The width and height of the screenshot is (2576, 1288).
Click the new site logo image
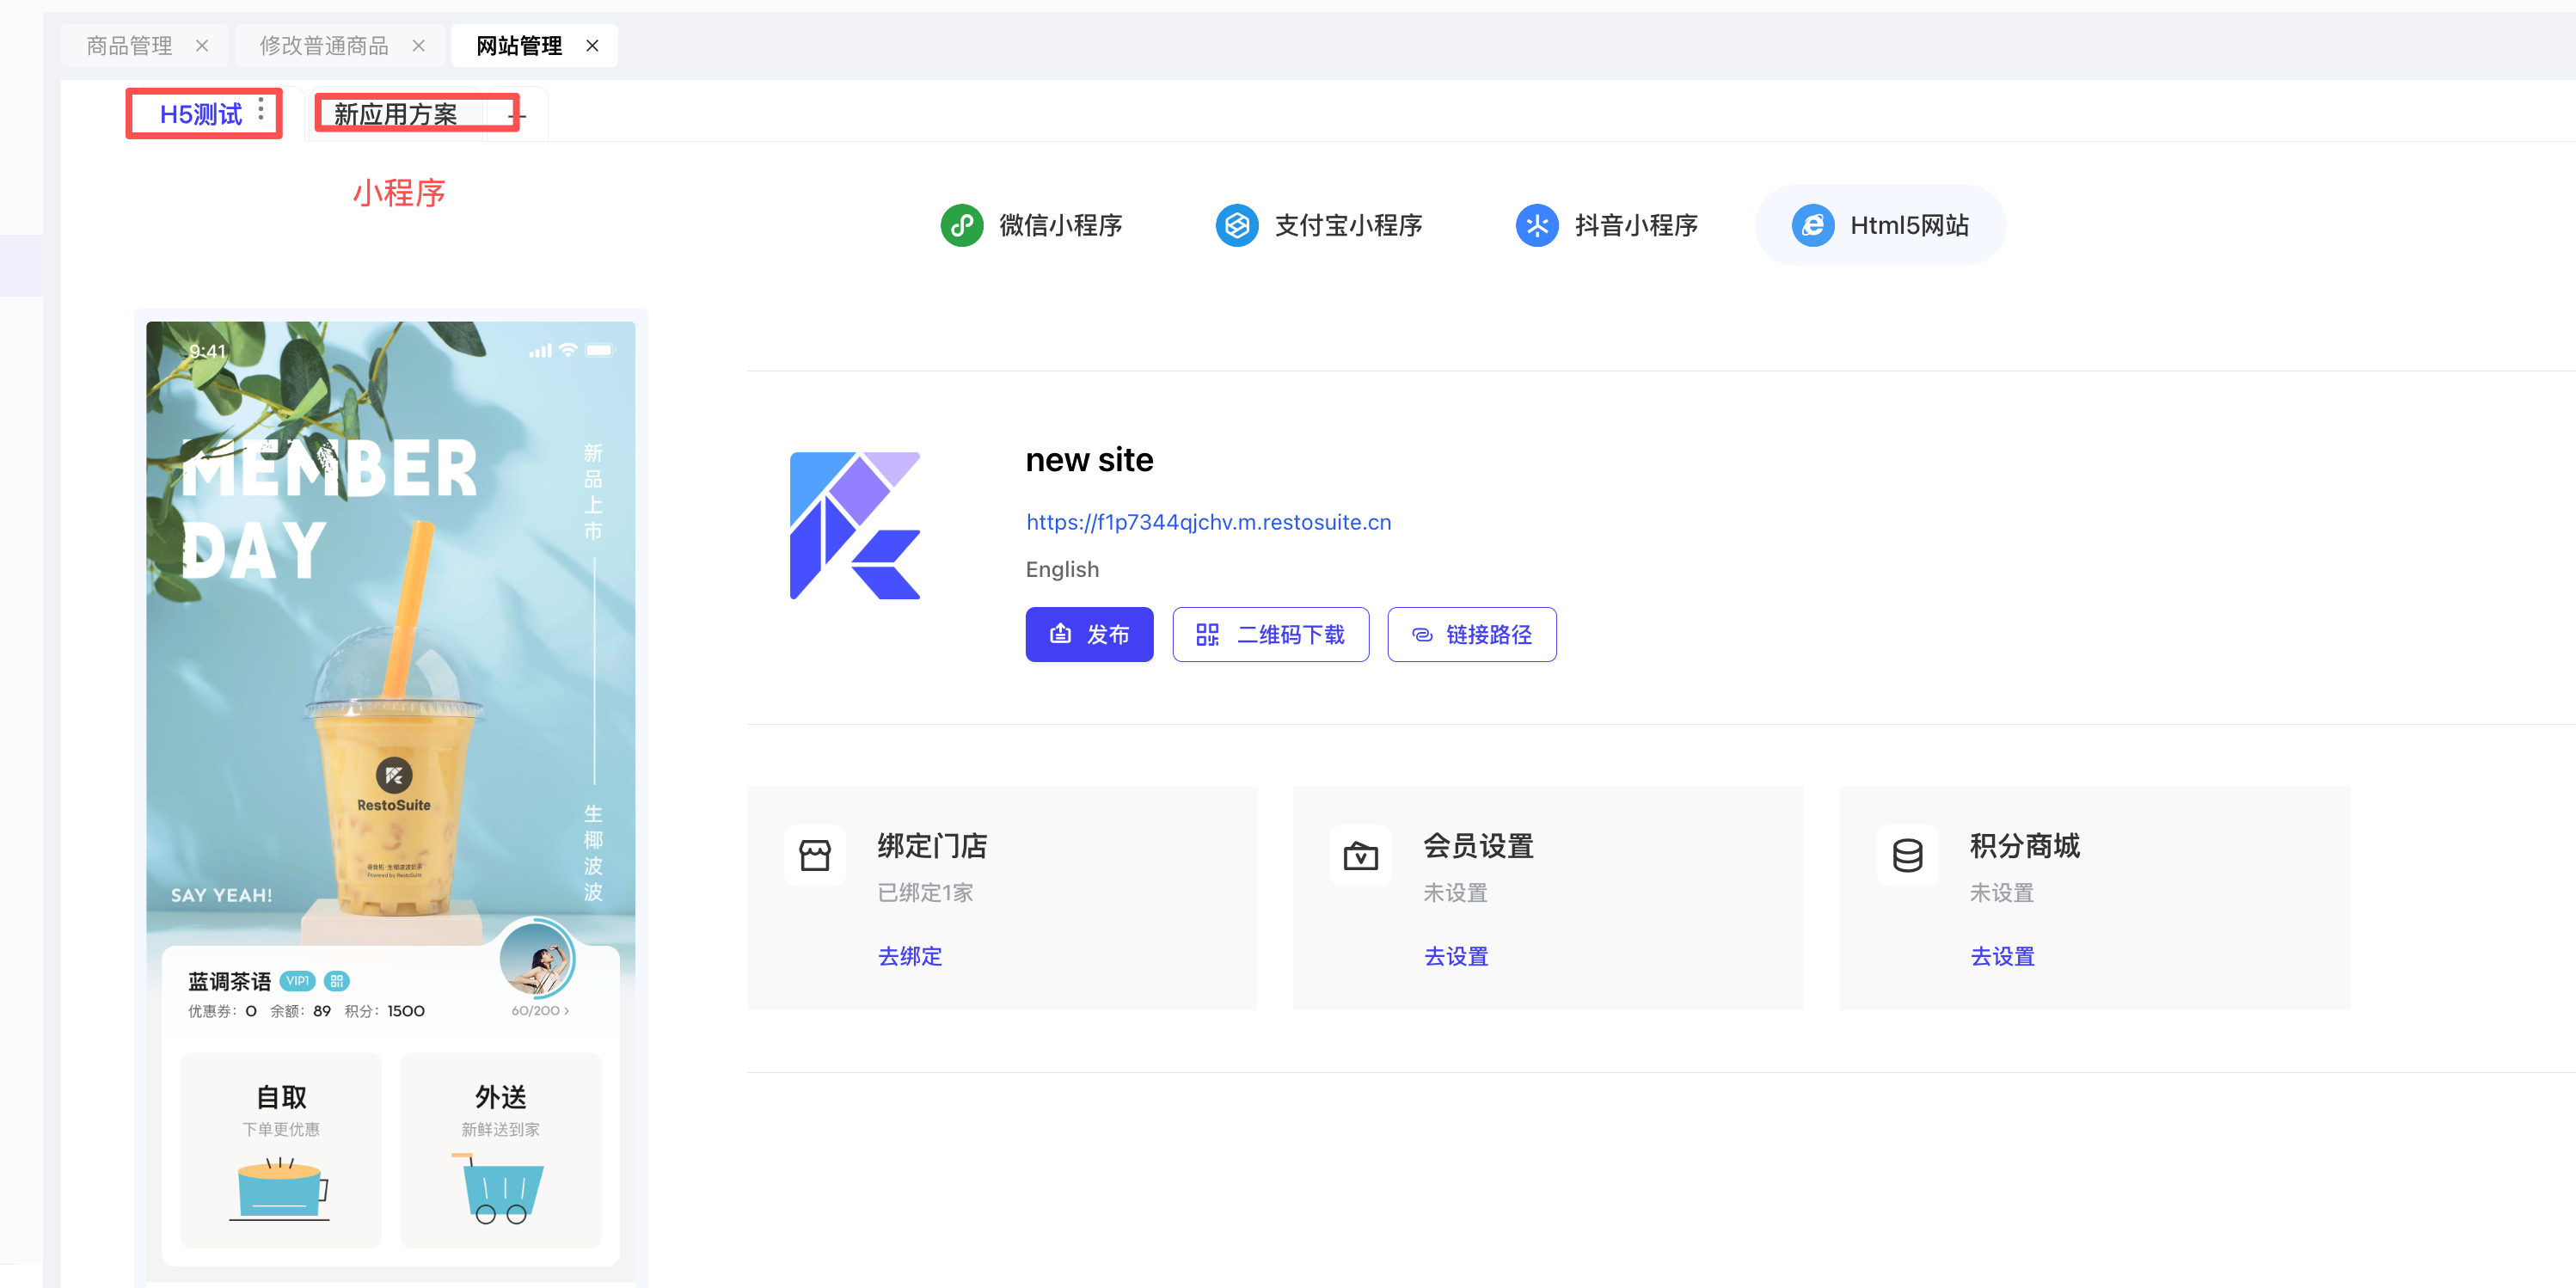click(855, 526)
